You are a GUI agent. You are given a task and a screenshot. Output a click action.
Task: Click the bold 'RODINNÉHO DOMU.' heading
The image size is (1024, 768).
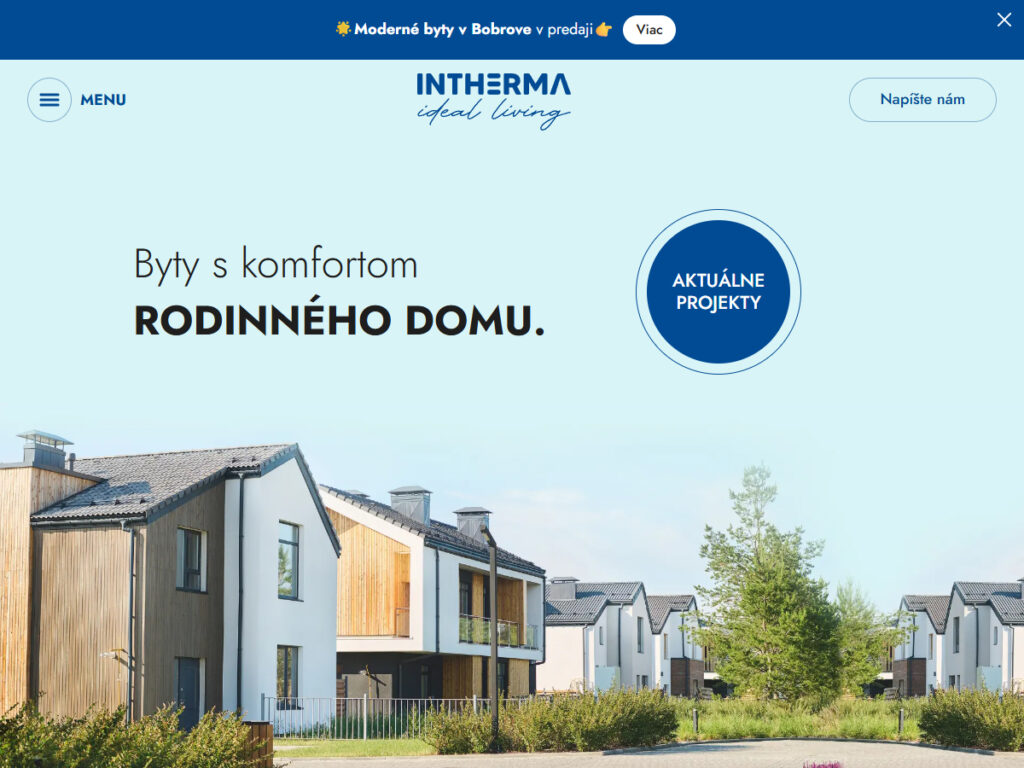tap(339, 321)
